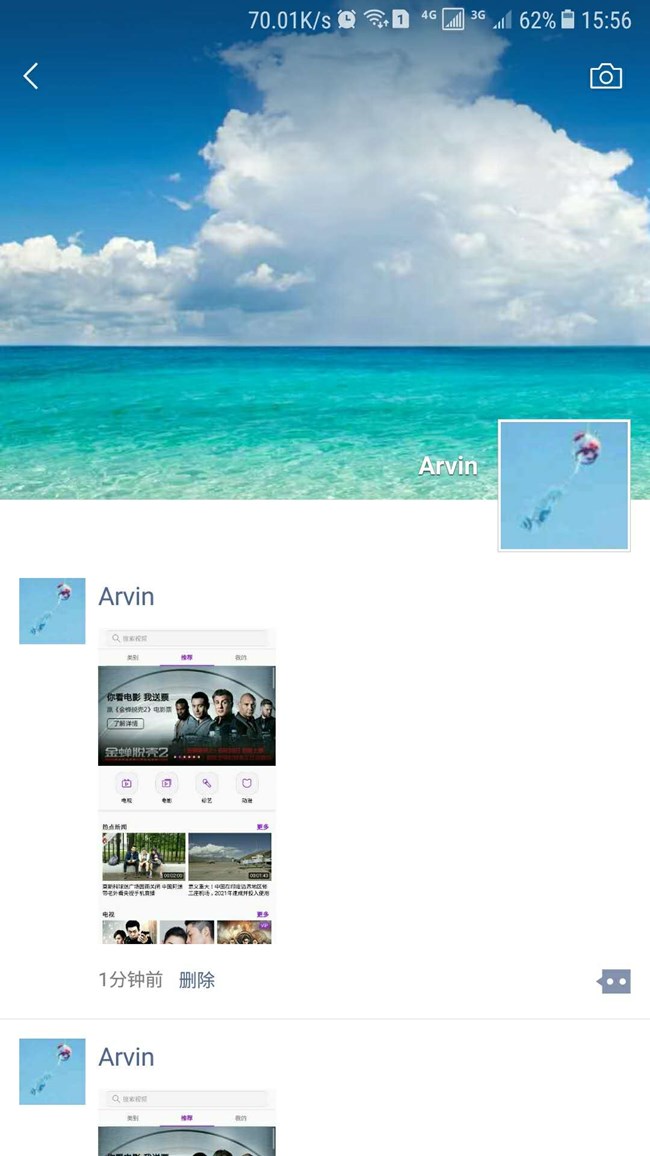Open the second post's Arvin name link
Screen dimensions: 650x1156
click(x=126, y=1057)
